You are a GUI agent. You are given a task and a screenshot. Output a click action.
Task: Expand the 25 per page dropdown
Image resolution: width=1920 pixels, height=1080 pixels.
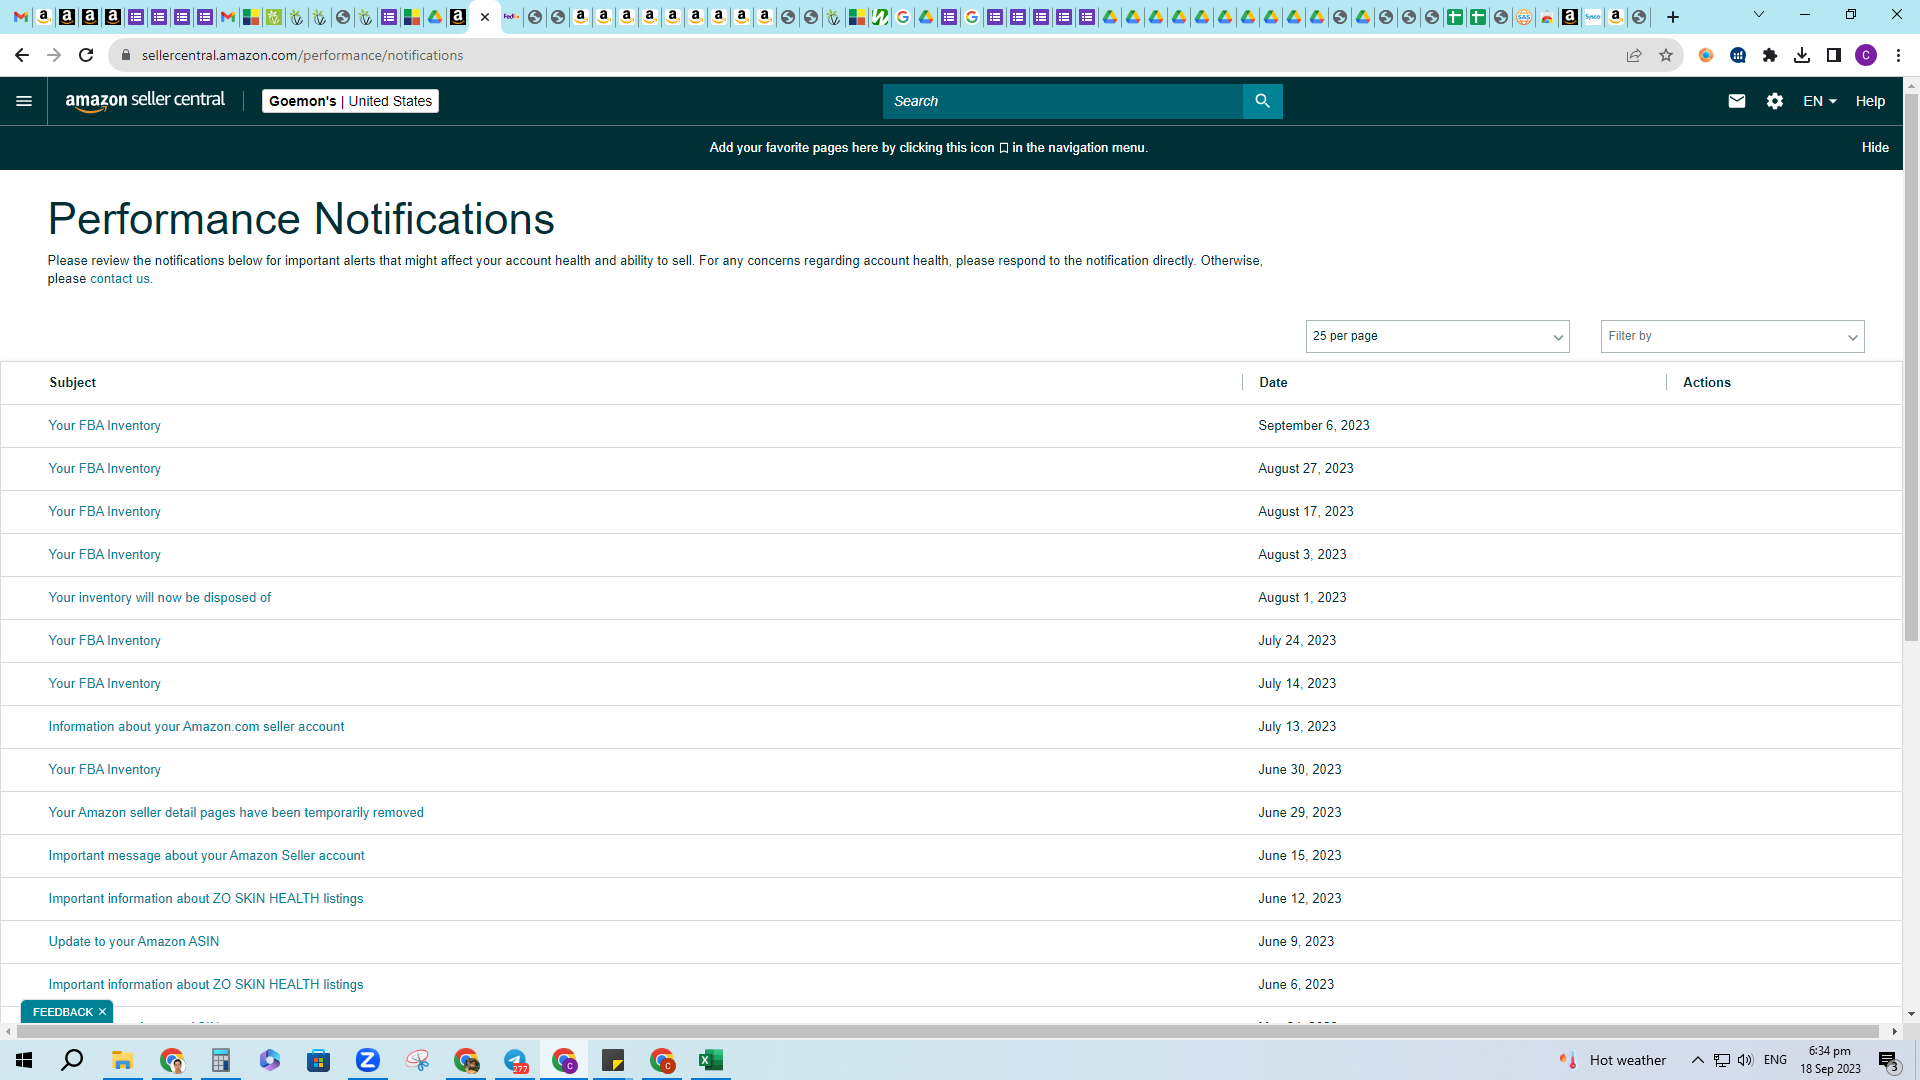tap(1437, 336)
